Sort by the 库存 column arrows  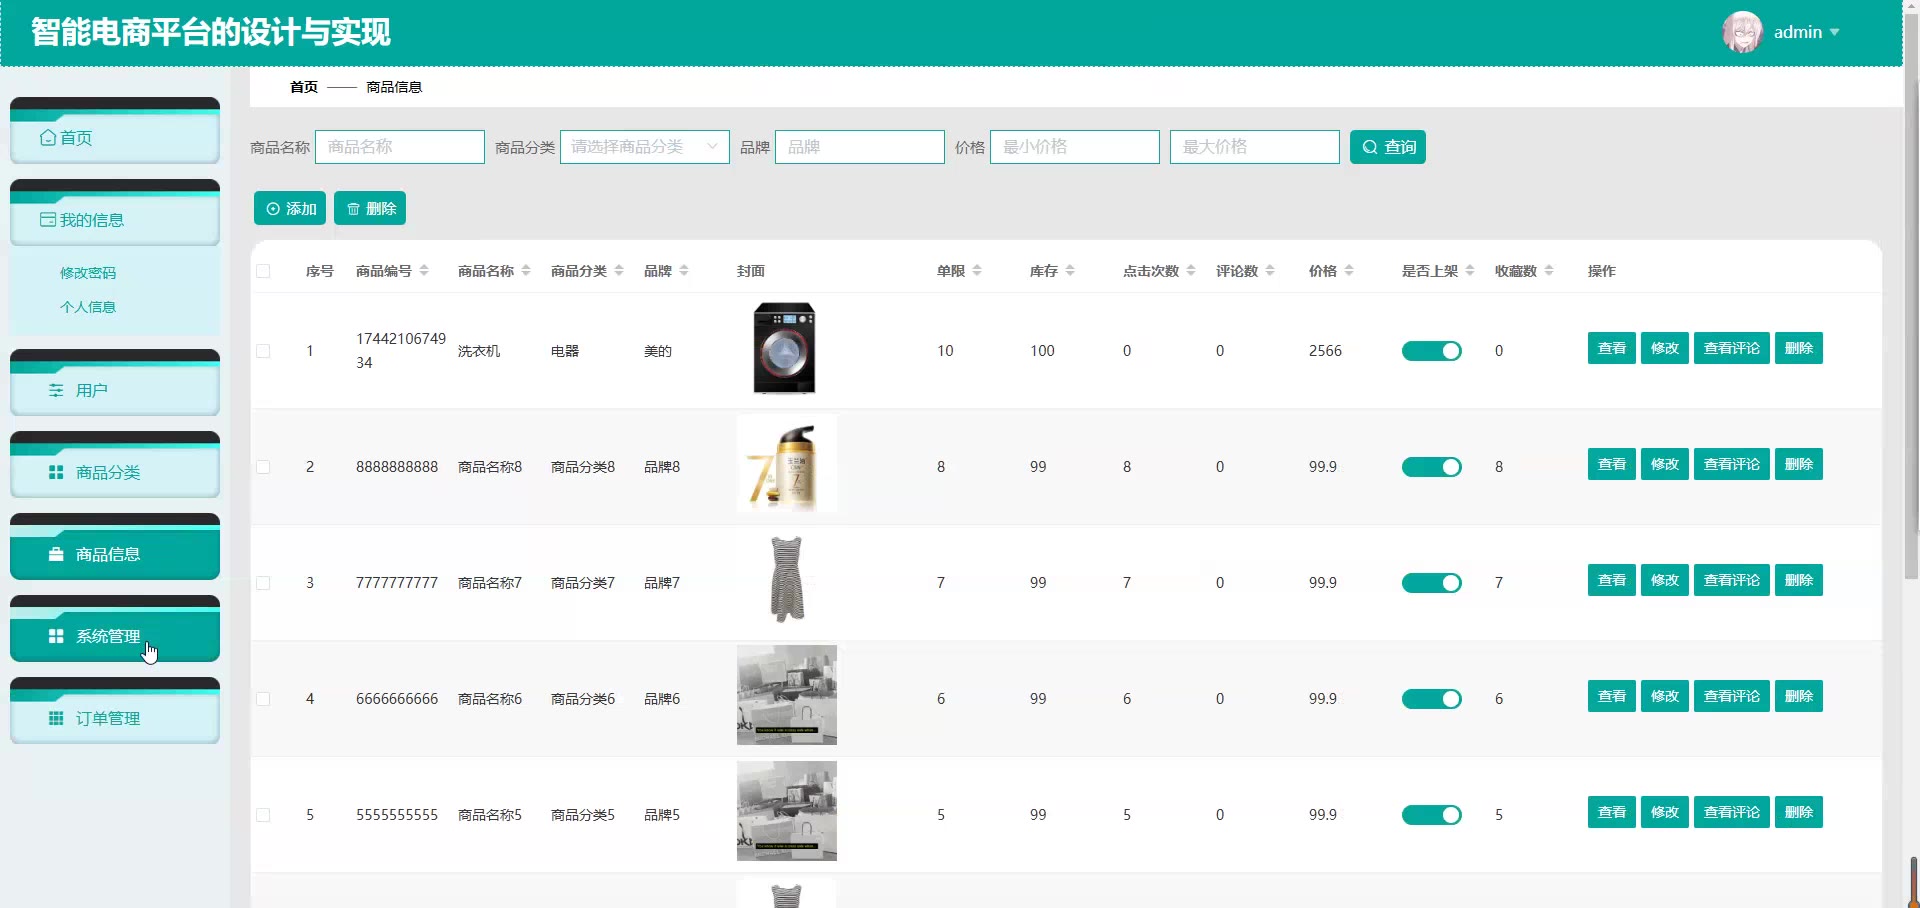point(1070,271)
